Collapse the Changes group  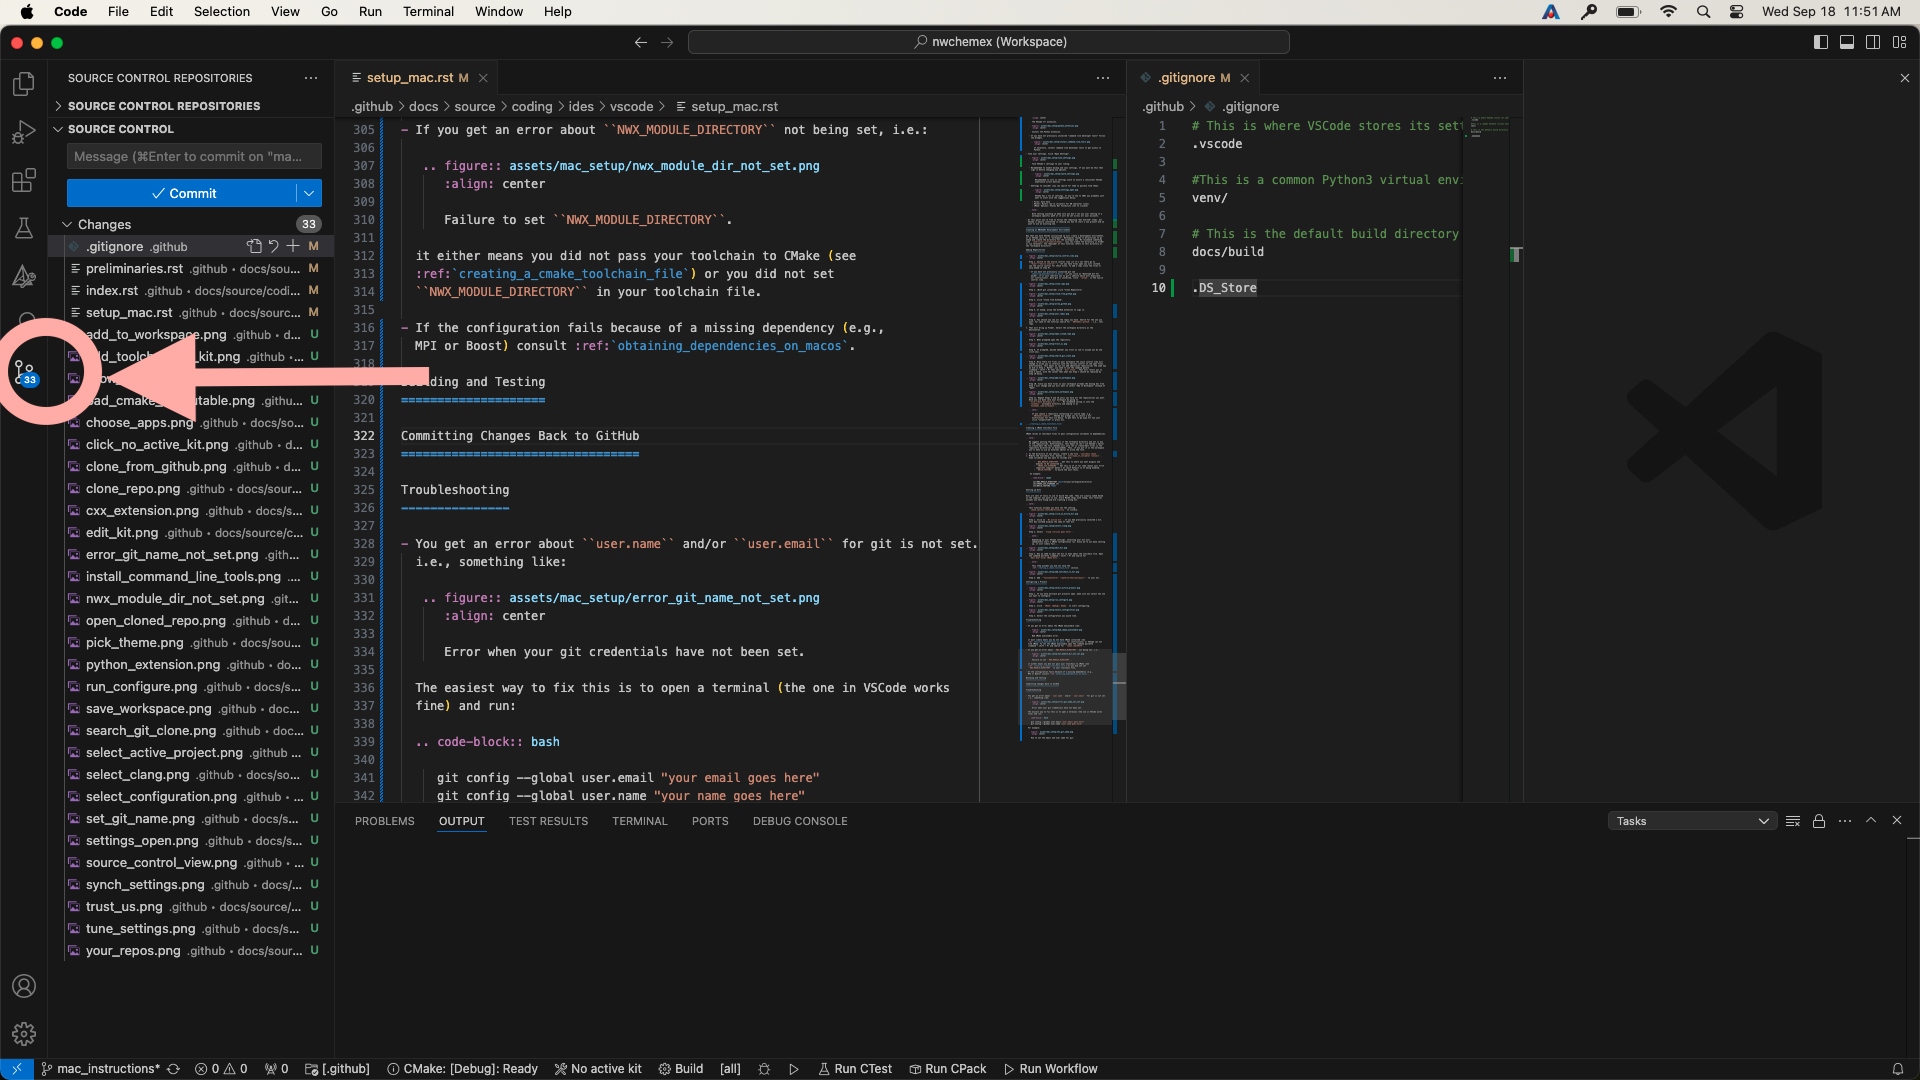(x=104, y=224)
